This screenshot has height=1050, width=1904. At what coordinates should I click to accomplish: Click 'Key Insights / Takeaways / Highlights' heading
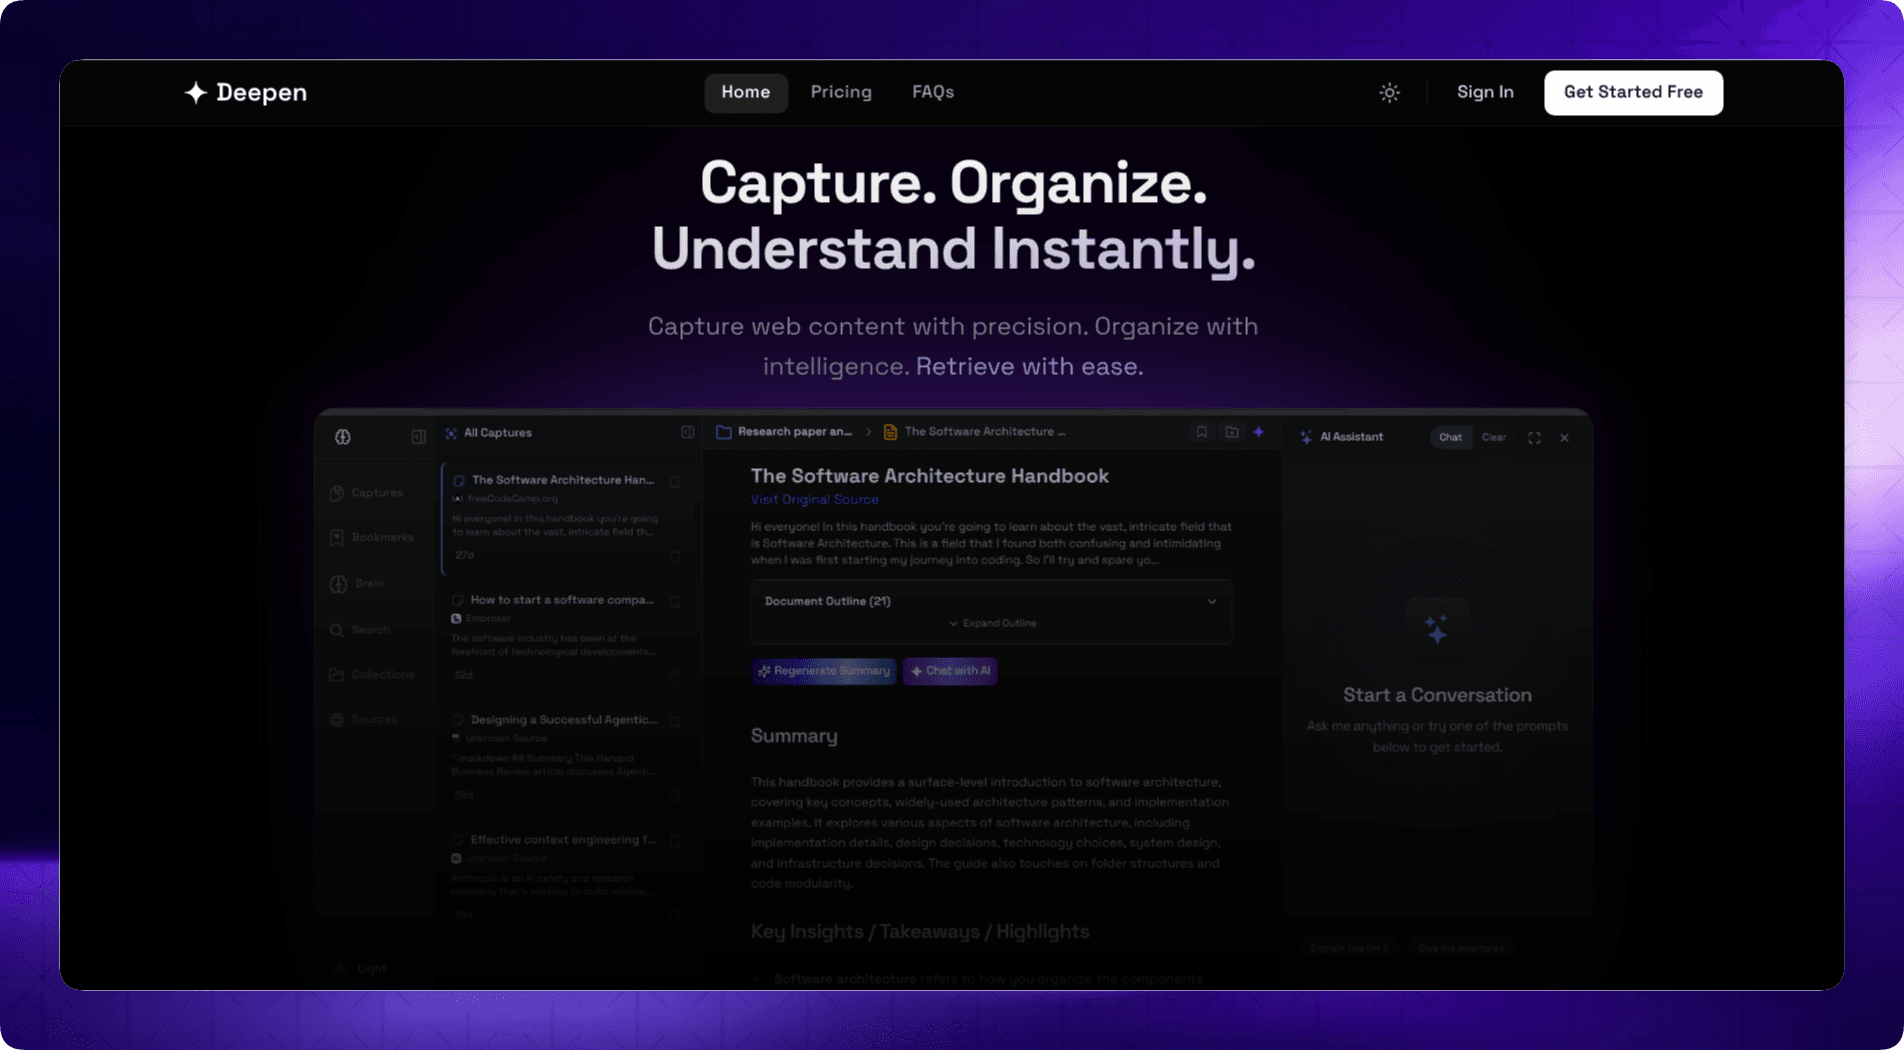click(920, 932)
